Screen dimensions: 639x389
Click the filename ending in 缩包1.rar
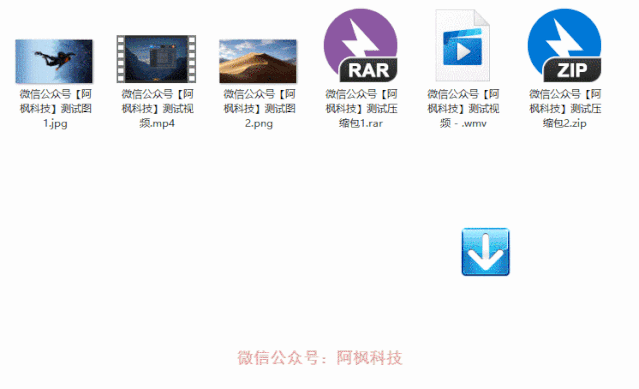361,109
